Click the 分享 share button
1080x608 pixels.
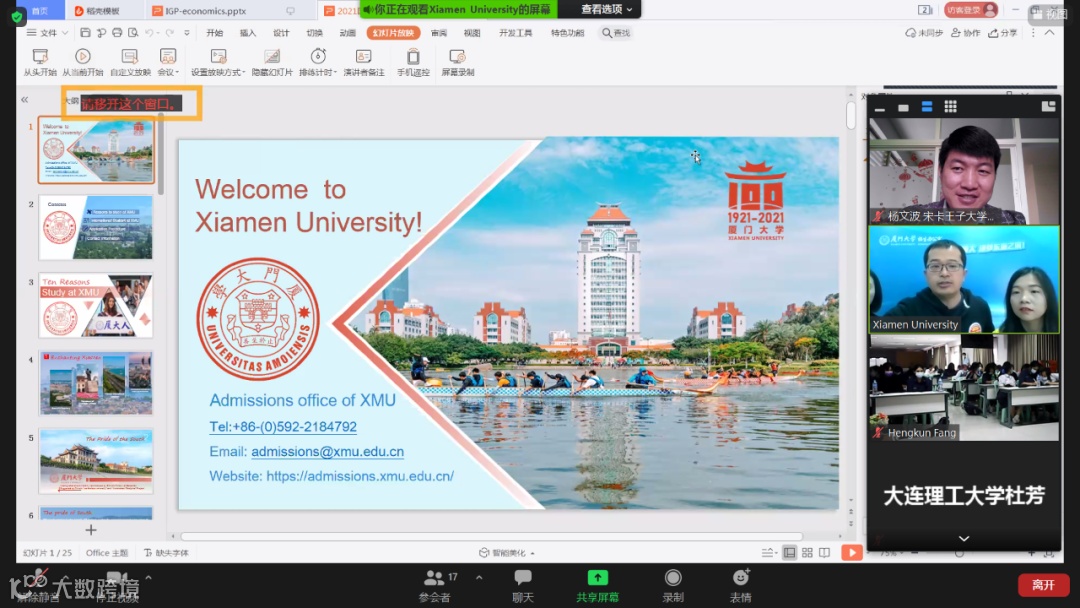(1003, 32)
